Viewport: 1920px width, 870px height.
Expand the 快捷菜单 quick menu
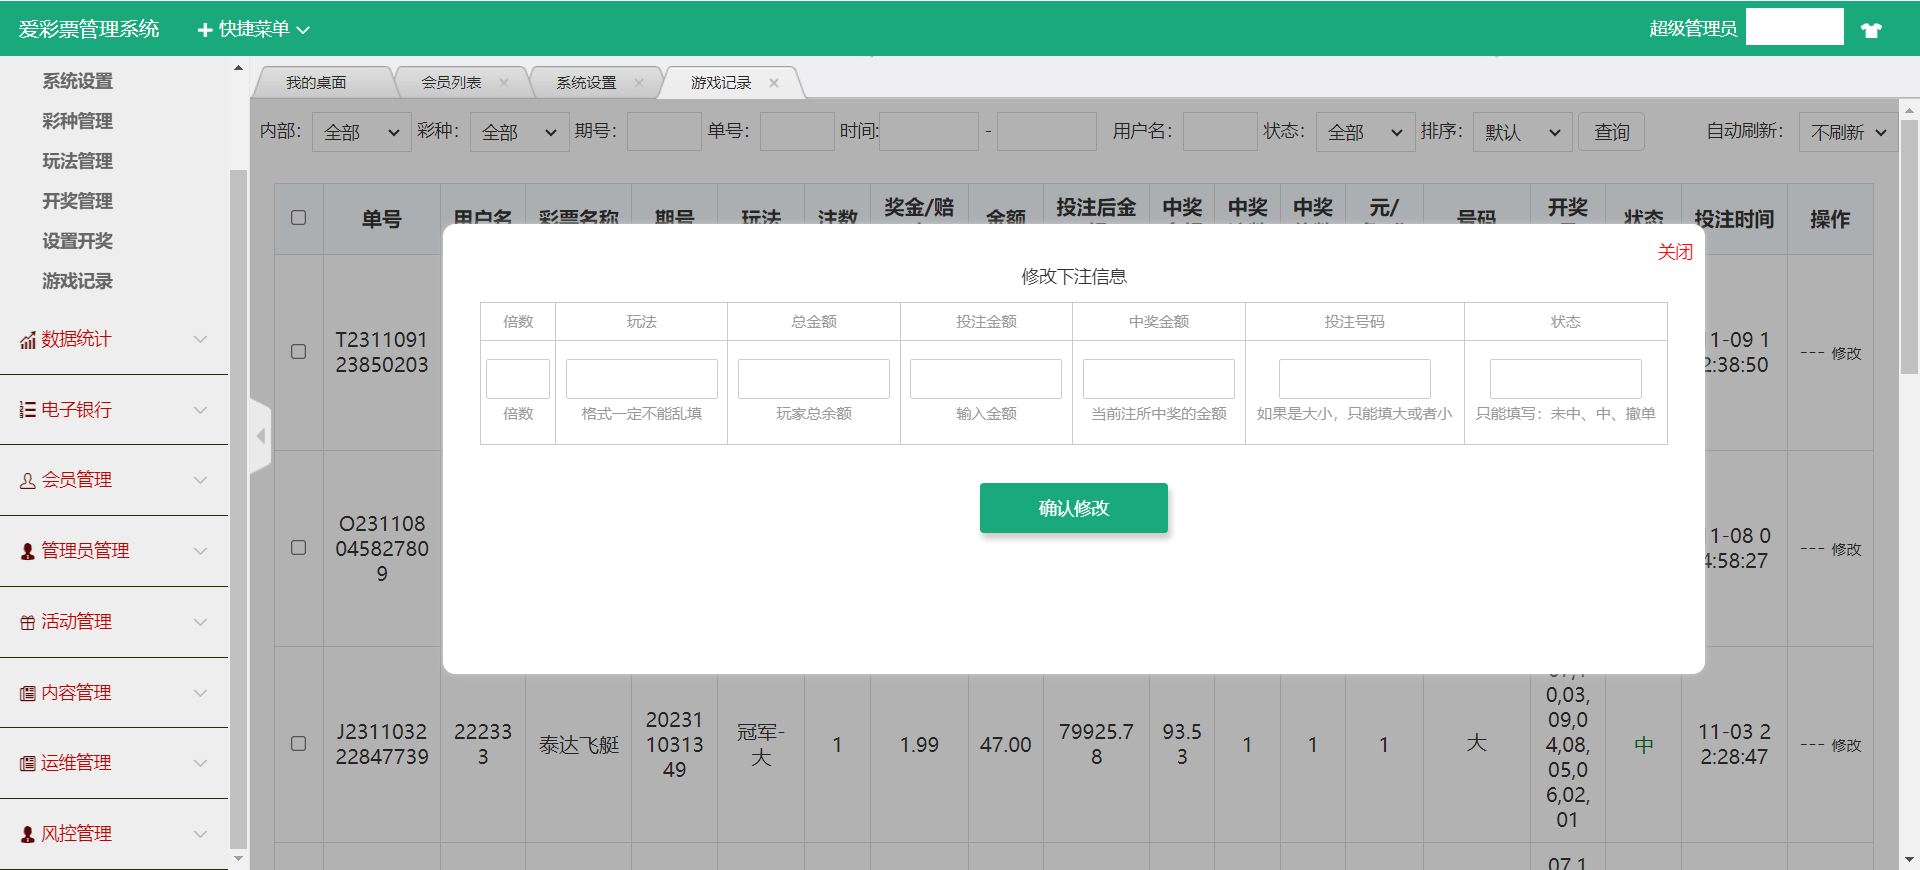254,30
